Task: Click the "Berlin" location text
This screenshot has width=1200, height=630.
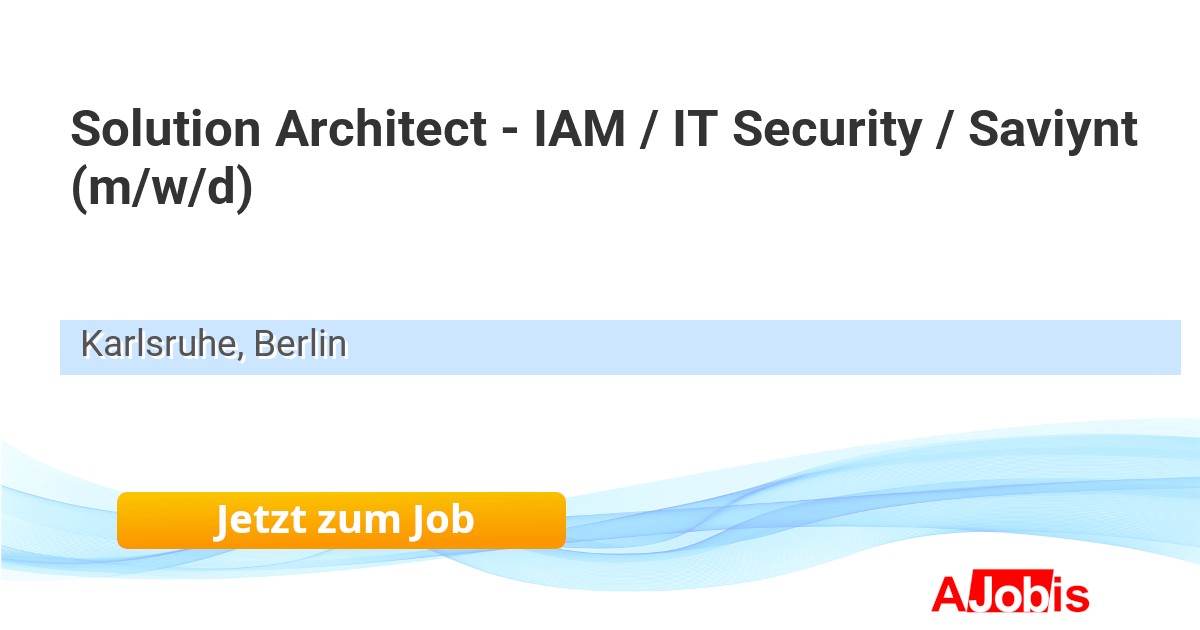Action: (x=299, y=344)
